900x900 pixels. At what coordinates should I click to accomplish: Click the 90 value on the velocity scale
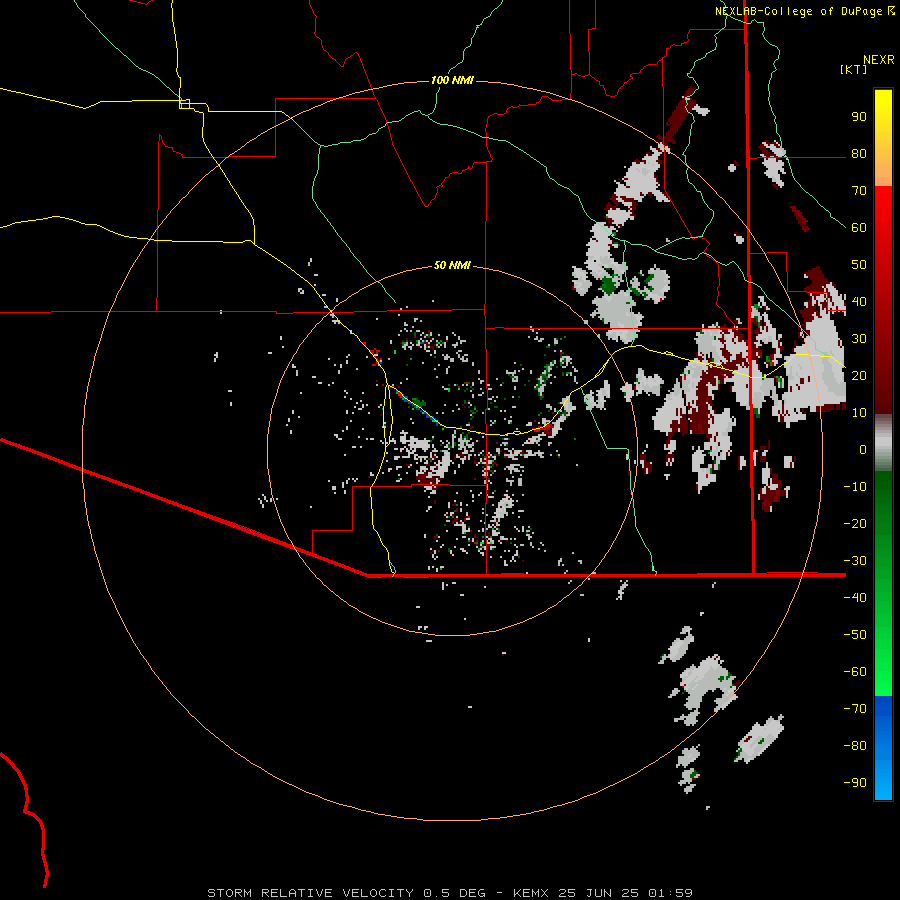pos(859,117)
